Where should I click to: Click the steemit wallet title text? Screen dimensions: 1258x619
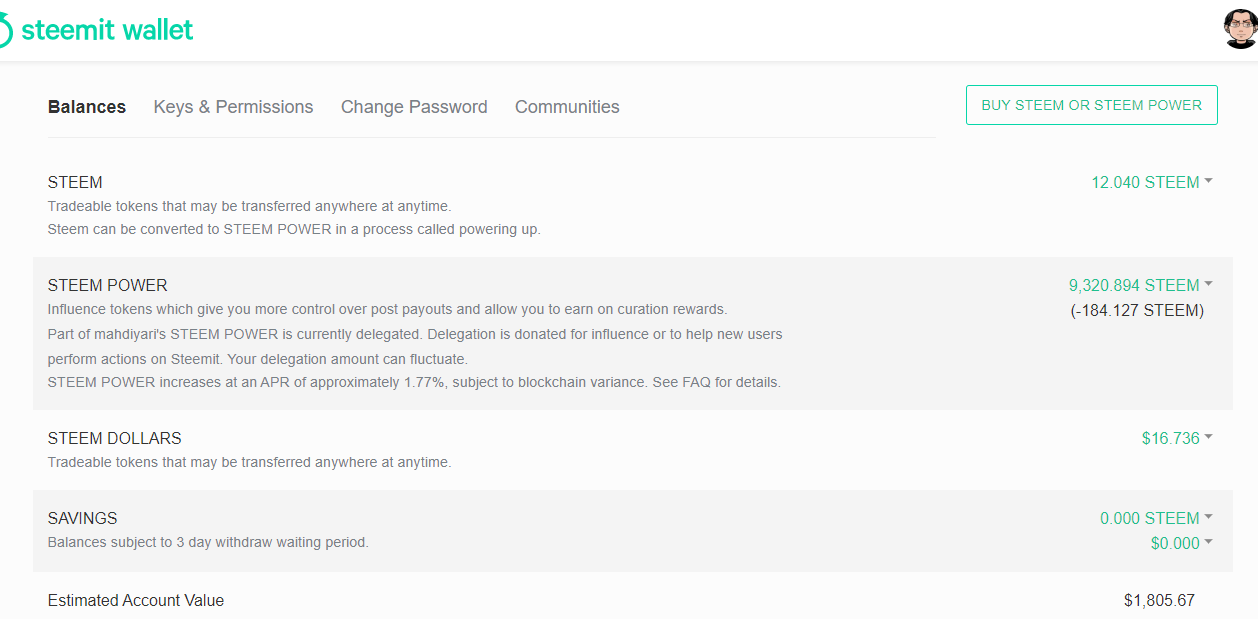(107, 30)
